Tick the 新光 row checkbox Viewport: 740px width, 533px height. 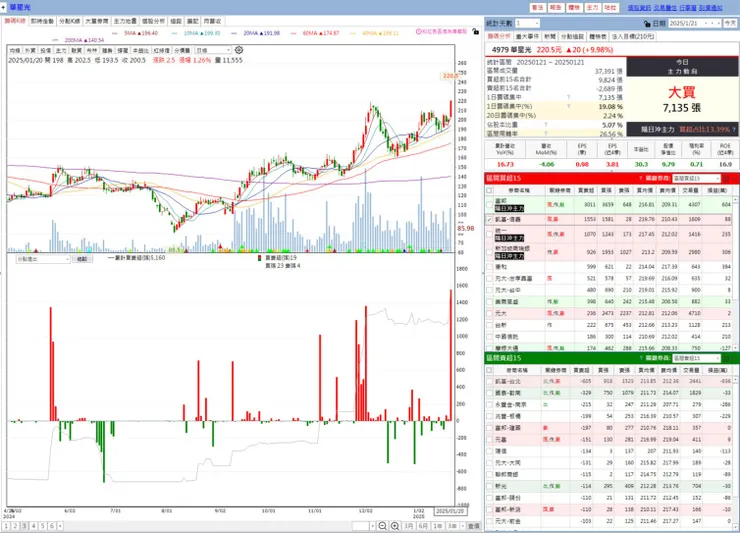pyautogui.click(x=489, y=486)
